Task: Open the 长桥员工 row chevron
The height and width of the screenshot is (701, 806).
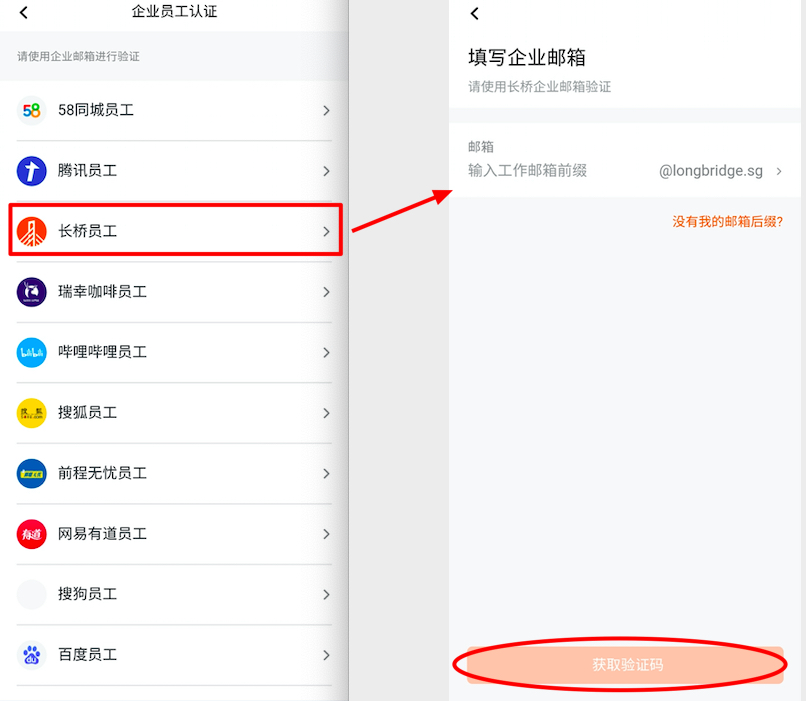Action: point(326,232)
